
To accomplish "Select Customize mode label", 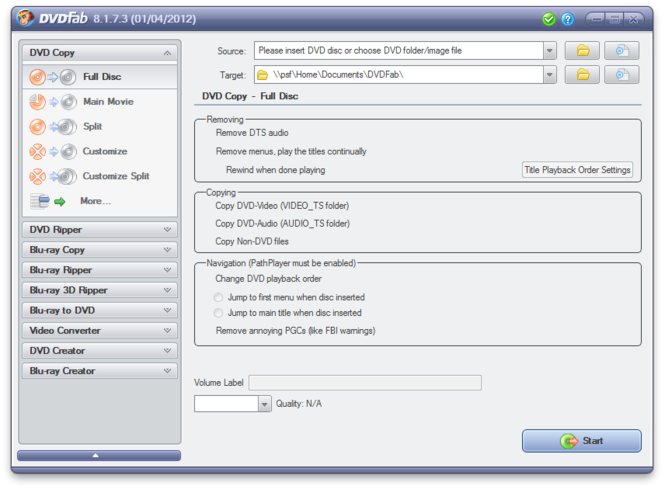I will 105,151.
